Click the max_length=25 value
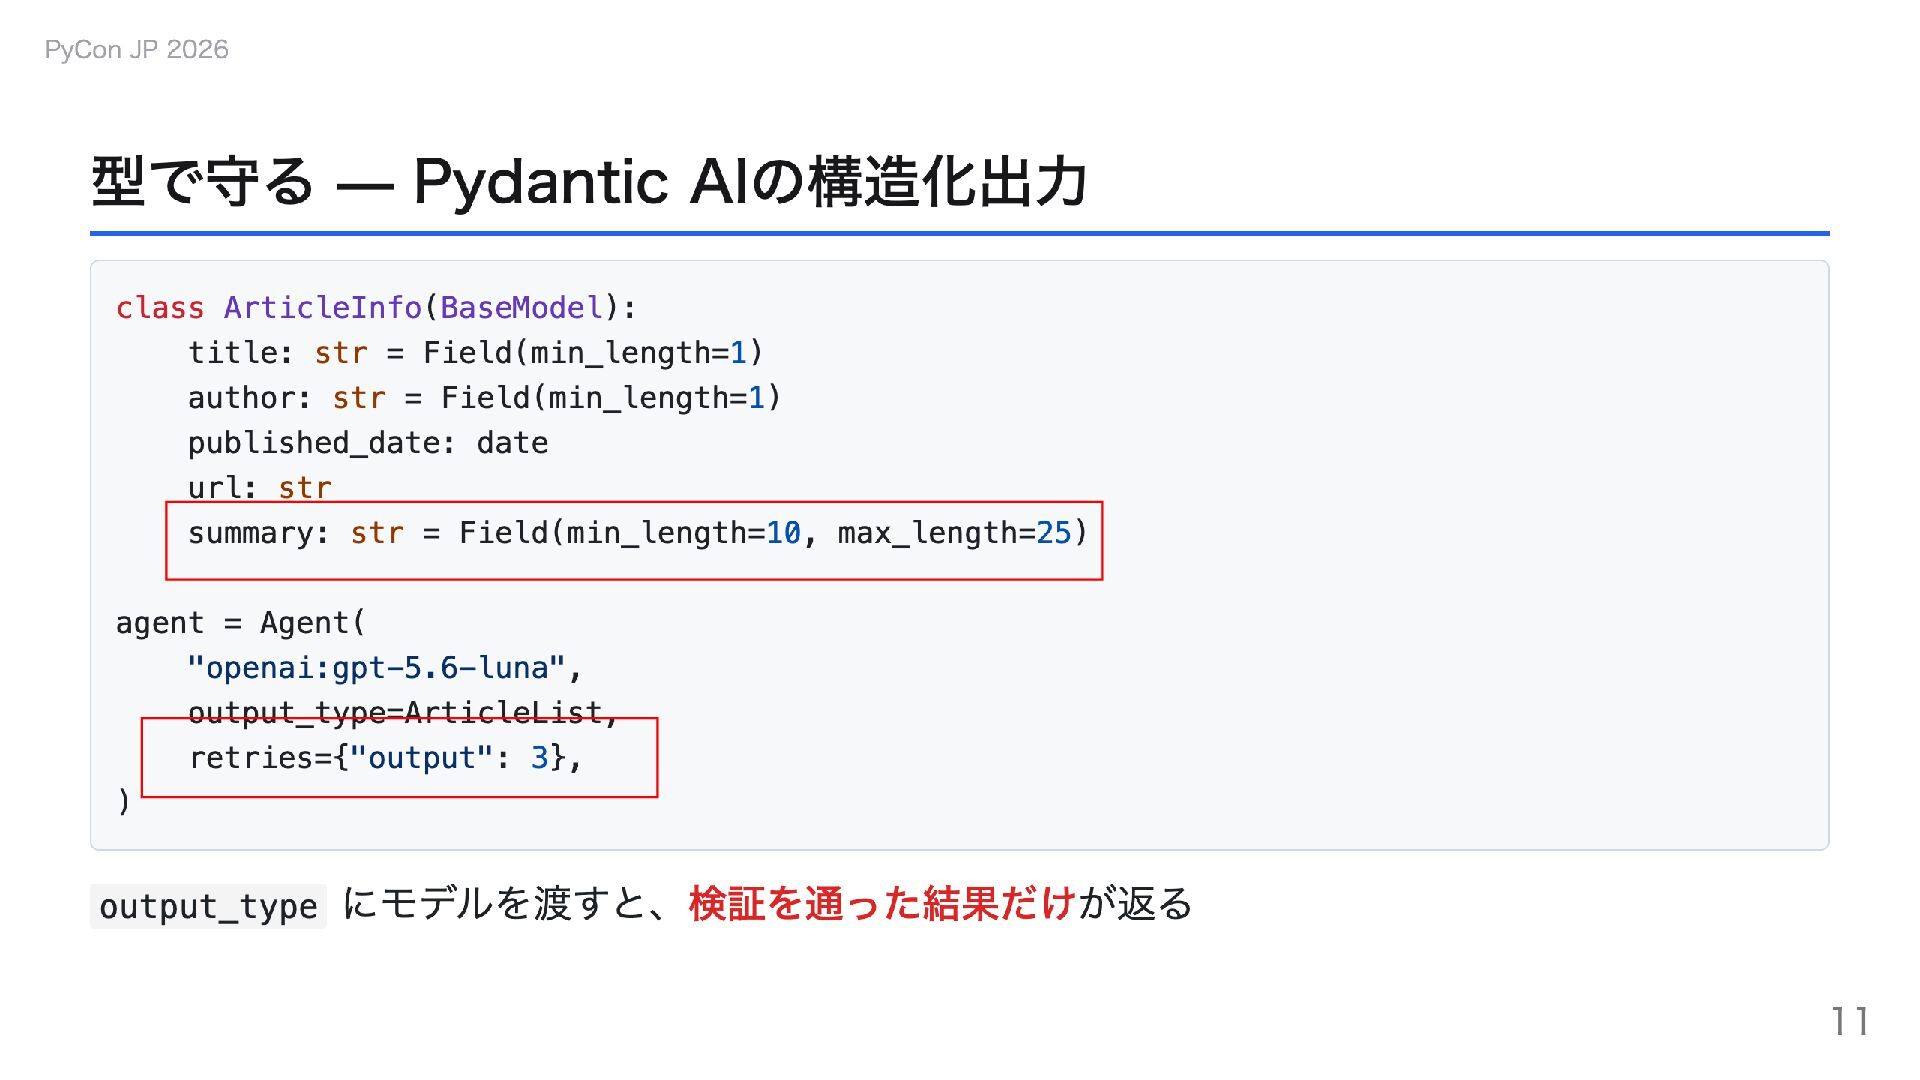Viewport: 1920px width, 1080px height. tap(954, 533)
